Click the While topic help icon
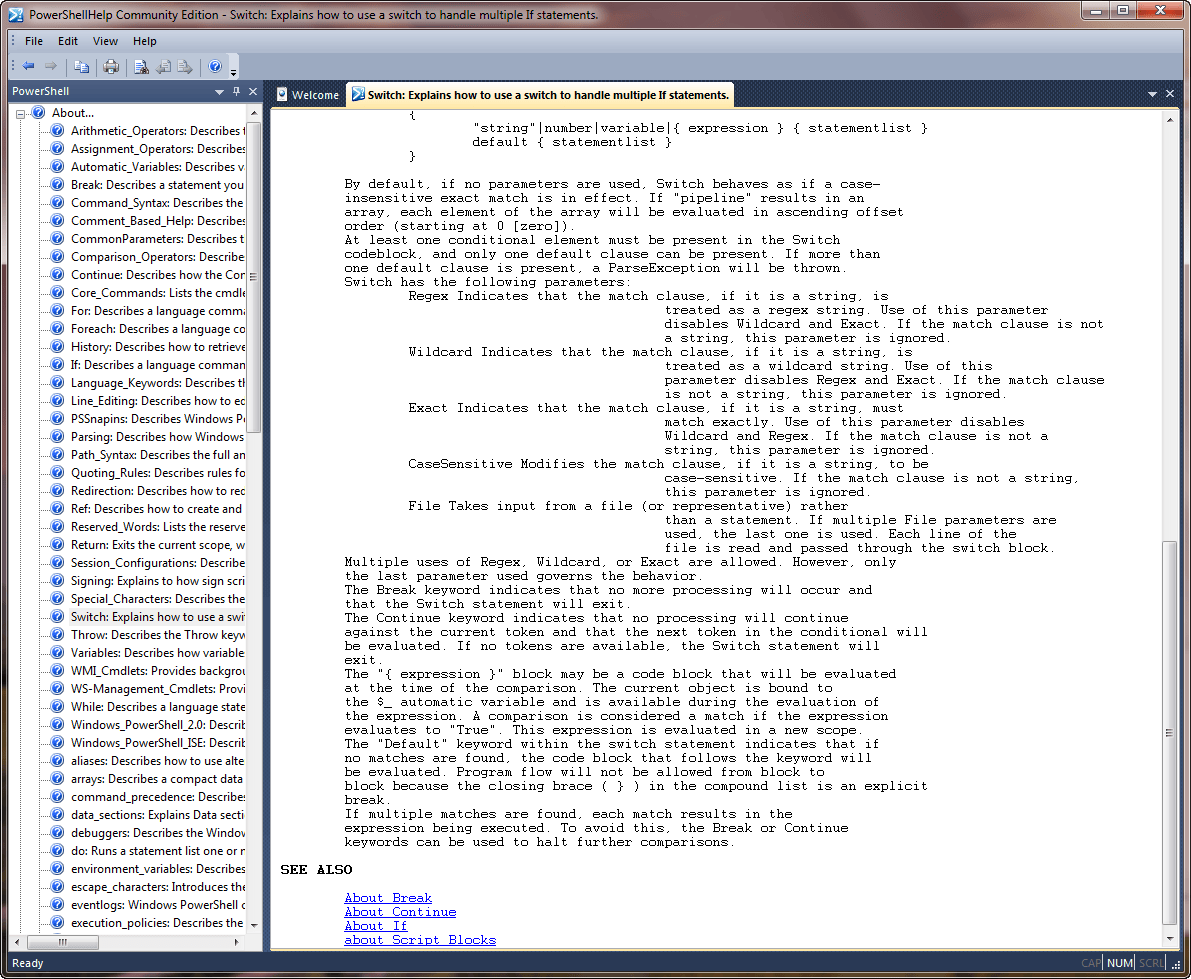Screen dimensions: 1191x979 pyautogui.click(x=57, y=706)
